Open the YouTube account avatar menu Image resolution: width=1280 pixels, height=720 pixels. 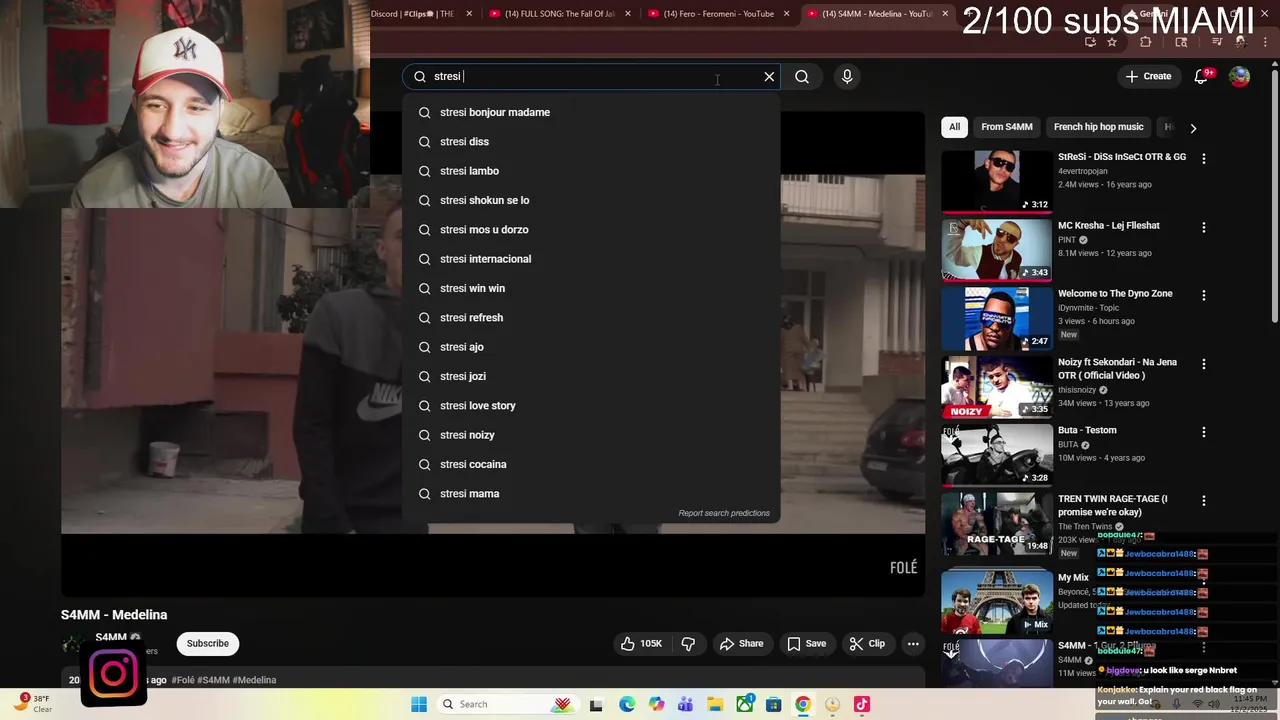click(1240, 76)
